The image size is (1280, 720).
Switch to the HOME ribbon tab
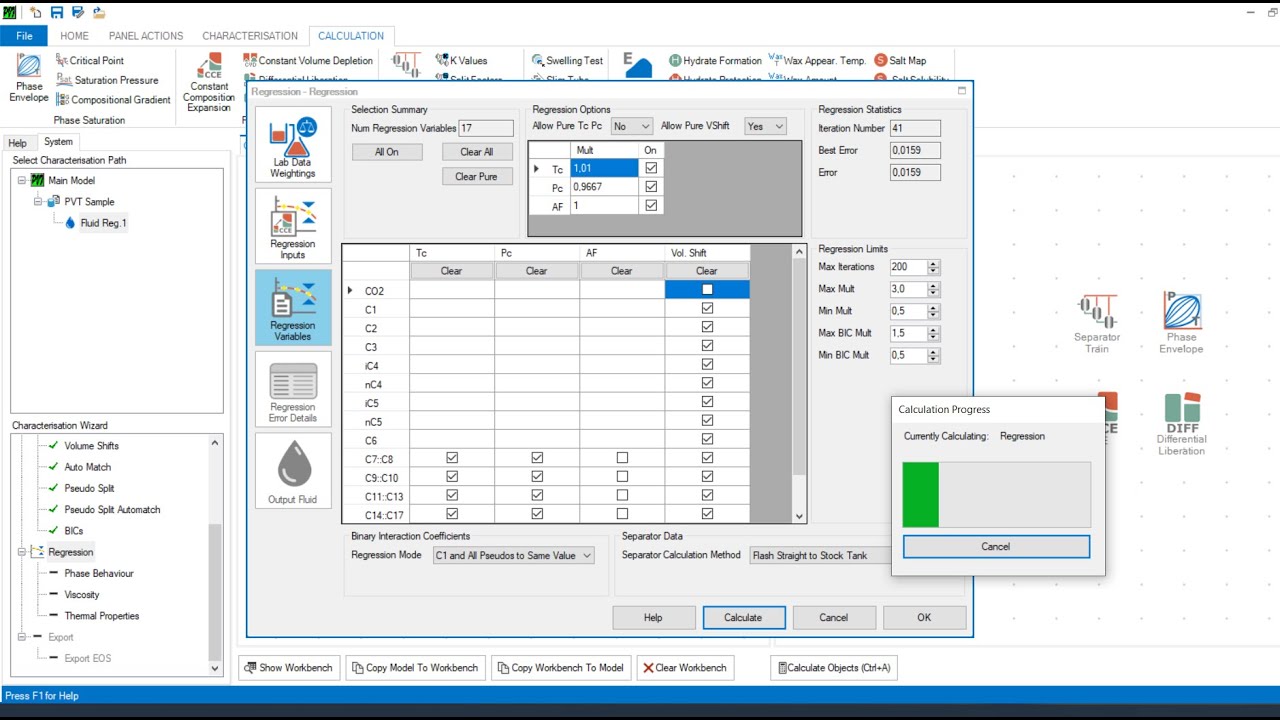[x=74, y=36]
